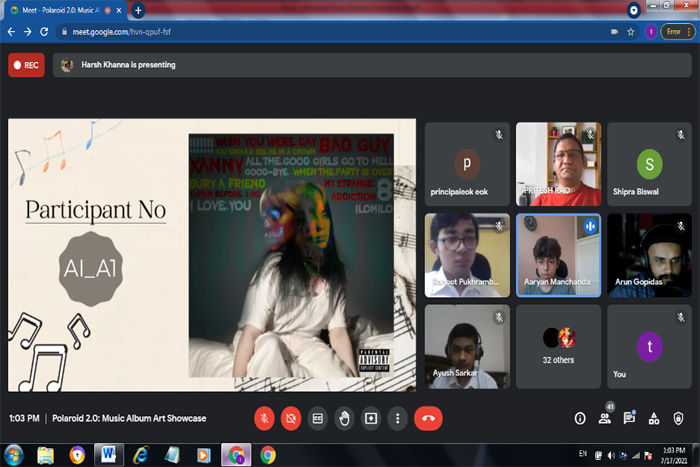The image size is (700, 467).
Task: Bookmark this page with the star icon
Action: coord(630,32)
